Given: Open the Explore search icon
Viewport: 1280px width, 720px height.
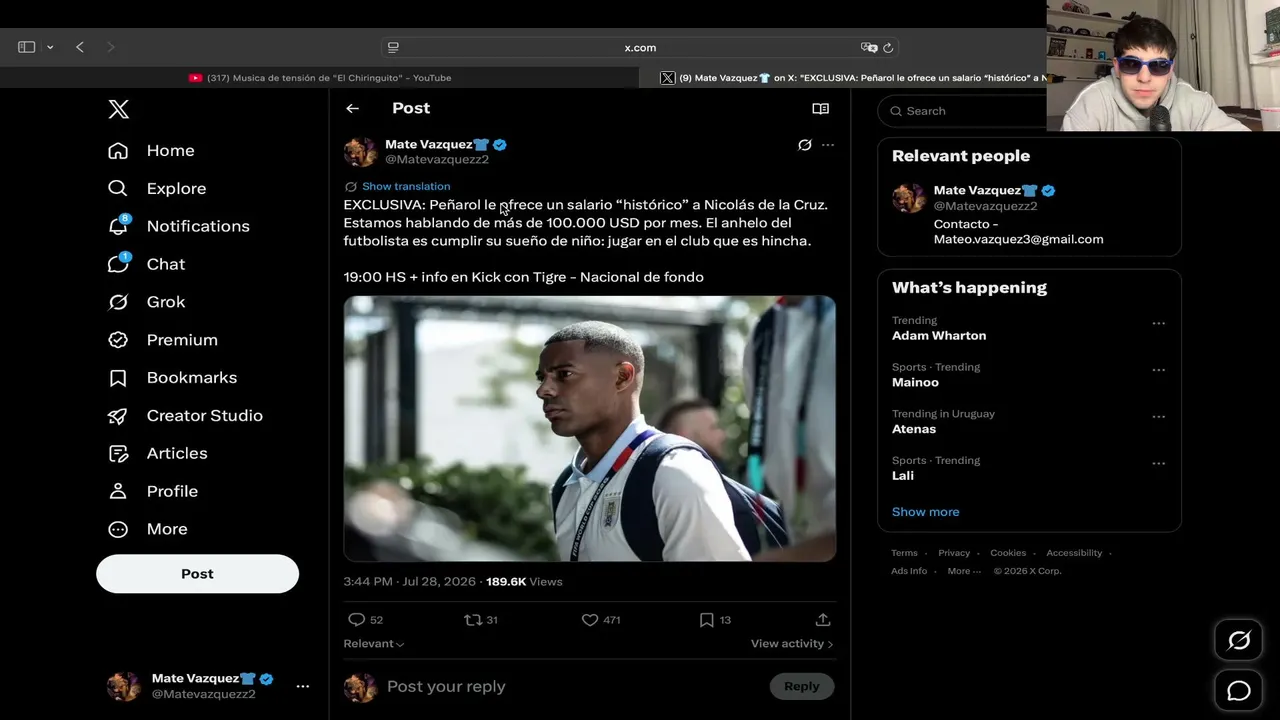Looking at the screenshot, I should coord(118,188).
